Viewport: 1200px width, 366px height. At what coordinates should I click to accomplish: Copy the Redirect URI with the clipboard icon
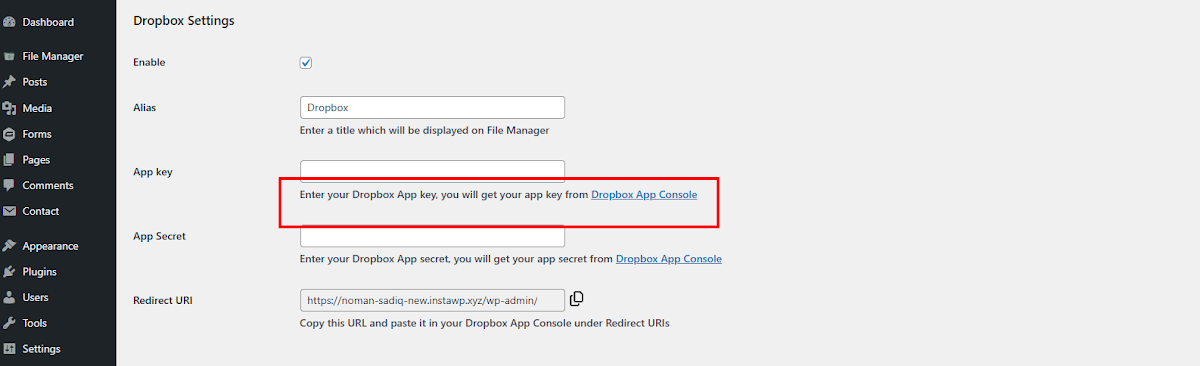(x=576, y=299)
